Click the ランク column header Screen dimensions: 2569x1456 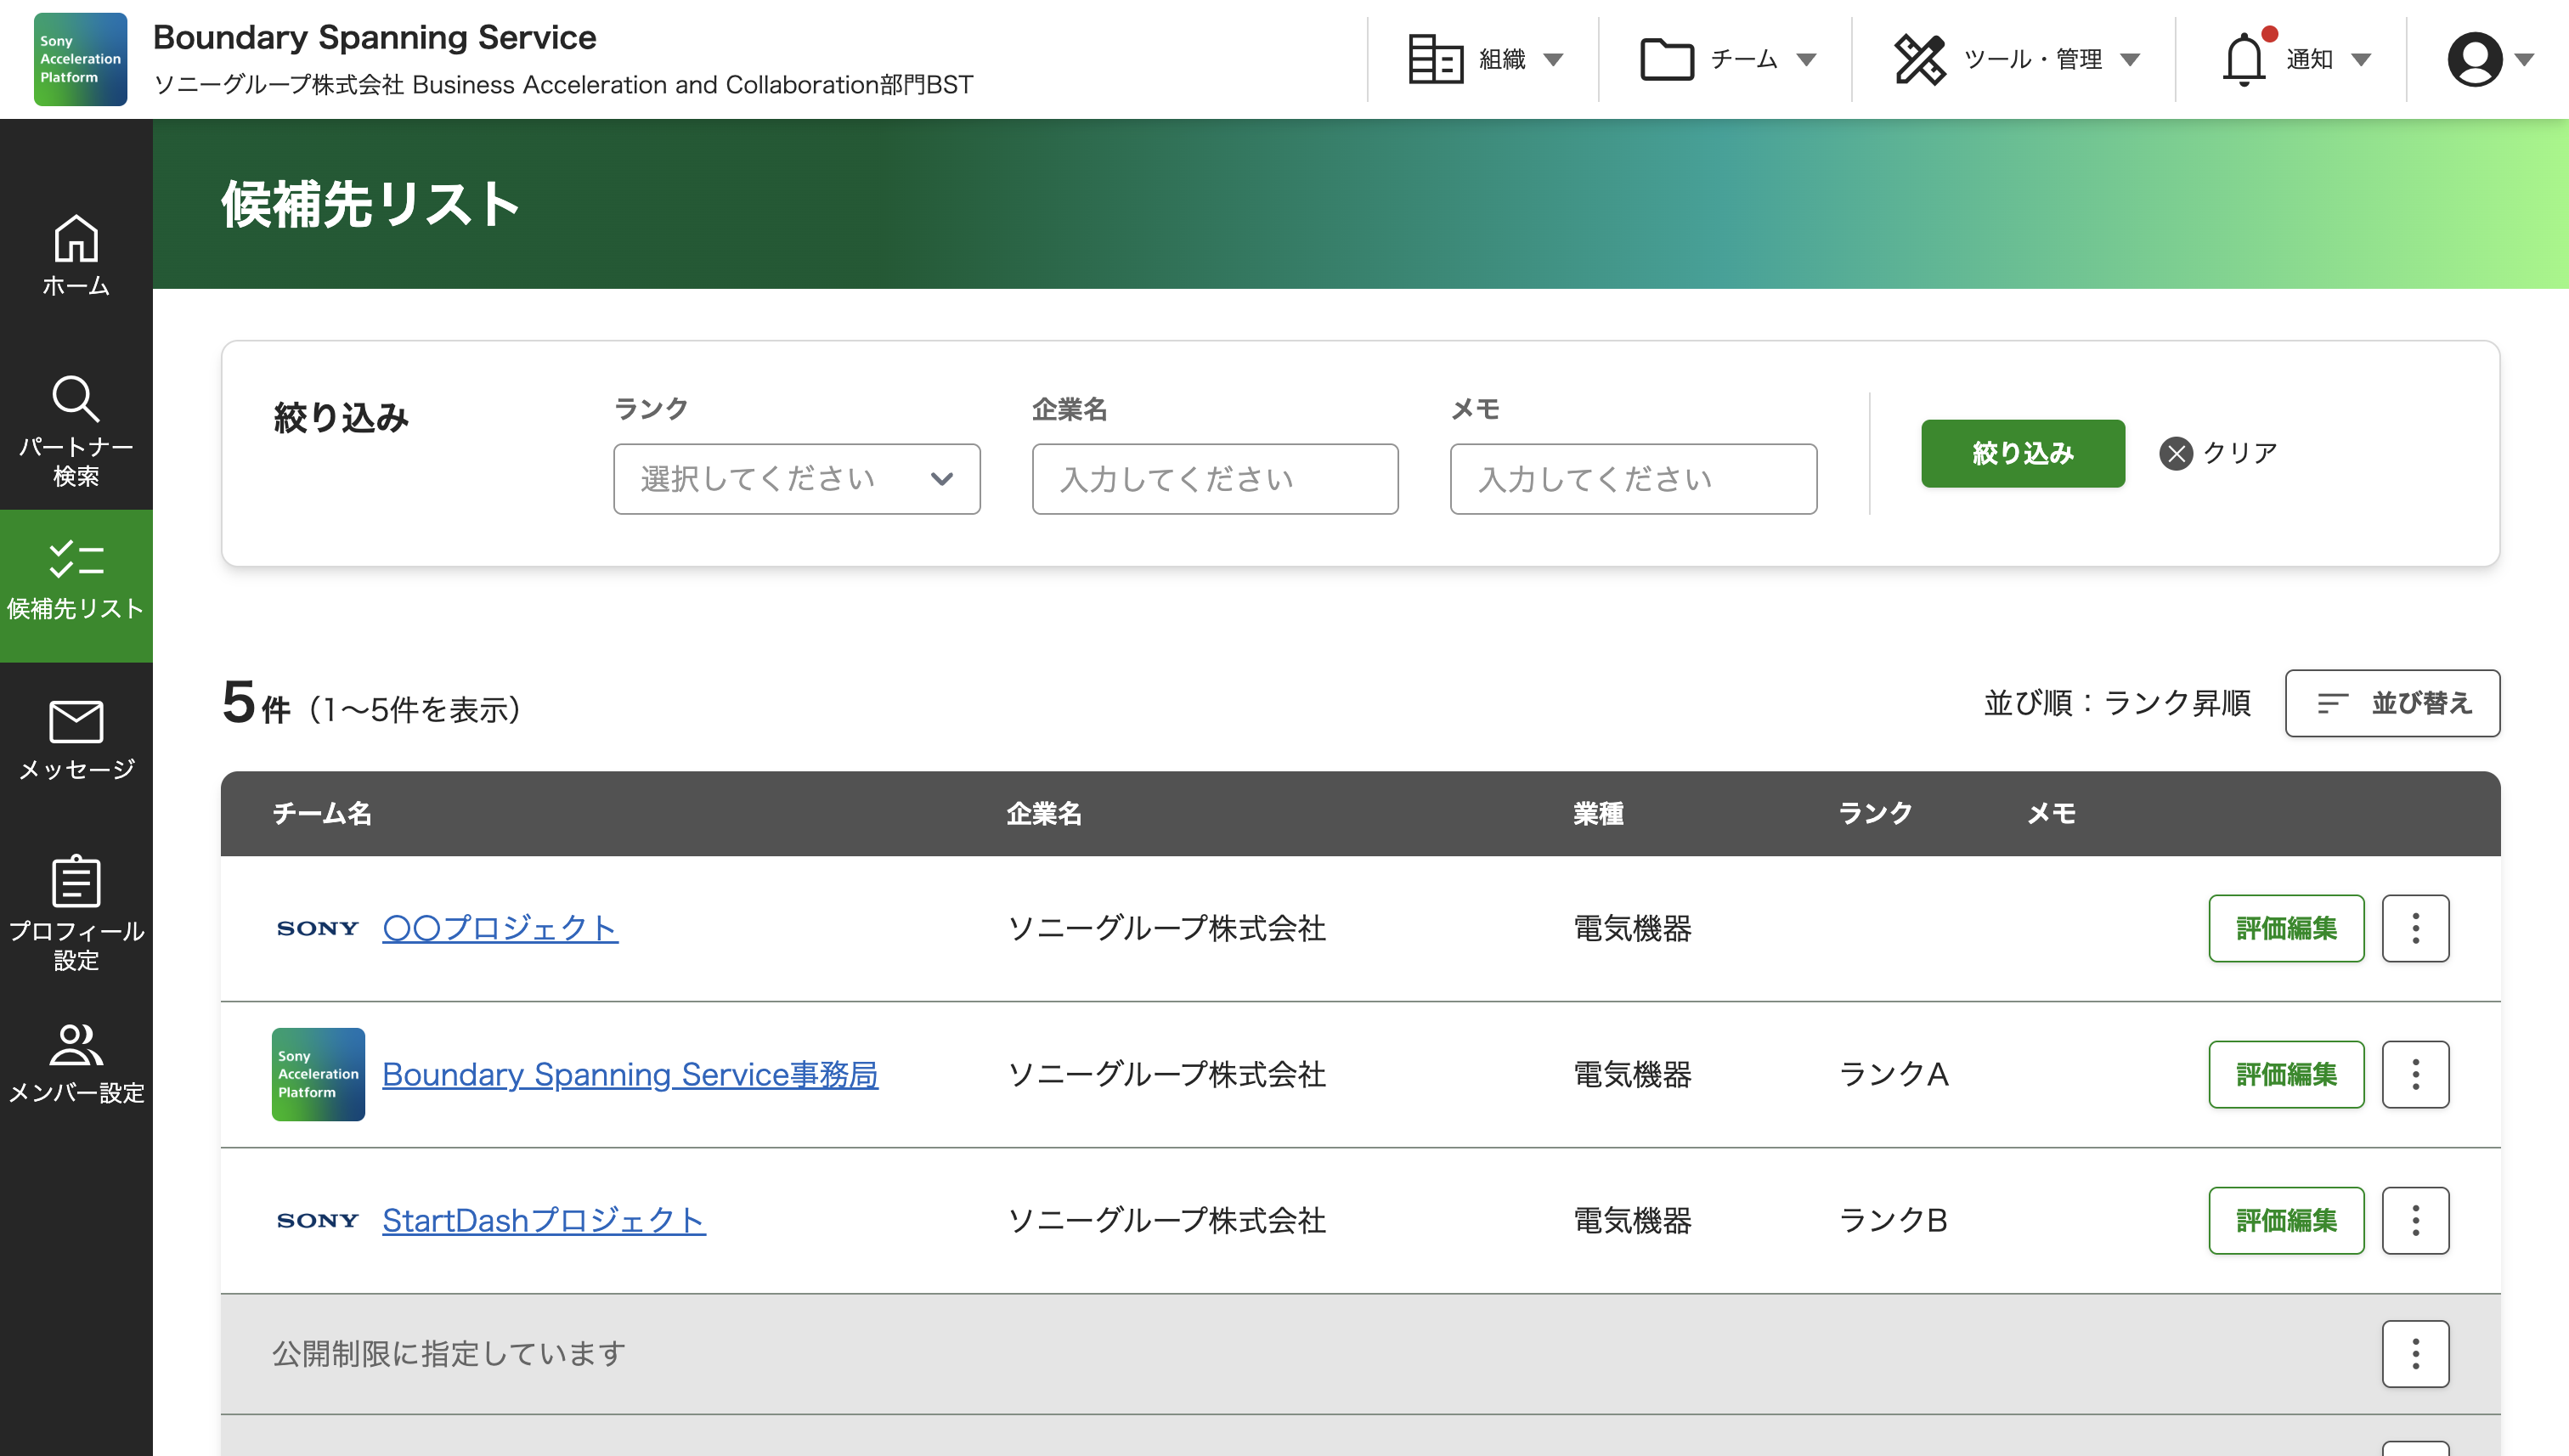[x=1875, y=814]
